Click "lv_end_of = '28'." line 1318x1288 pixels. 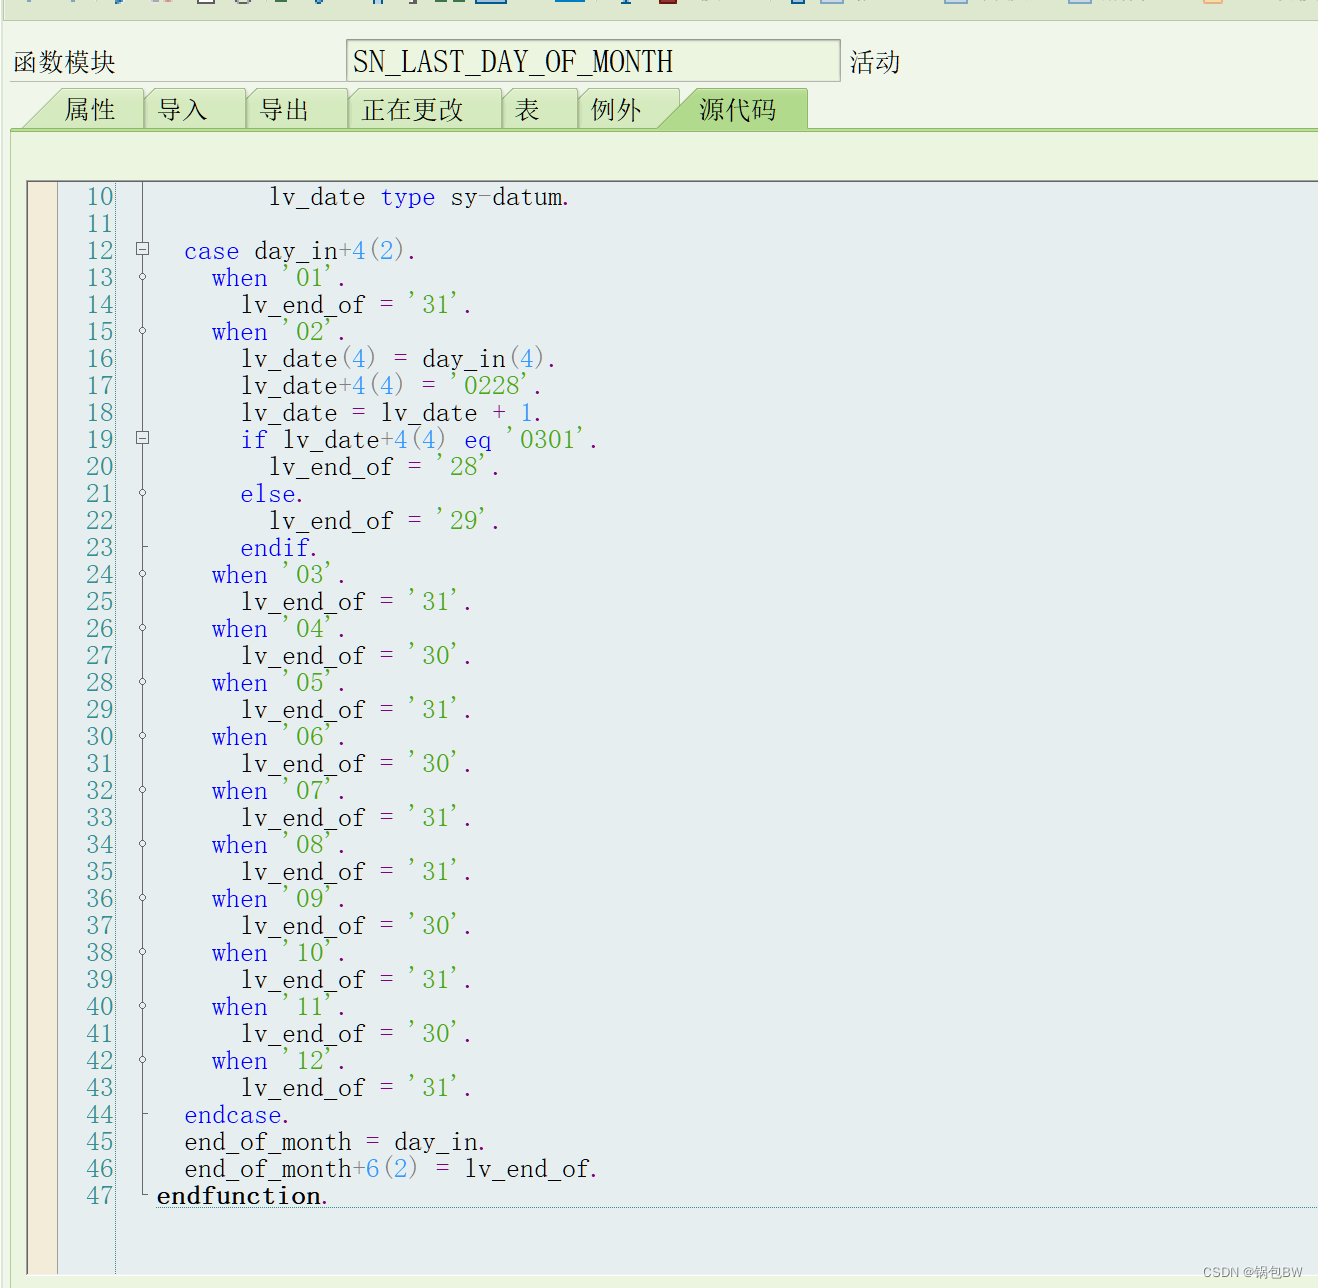coord(384,467)
